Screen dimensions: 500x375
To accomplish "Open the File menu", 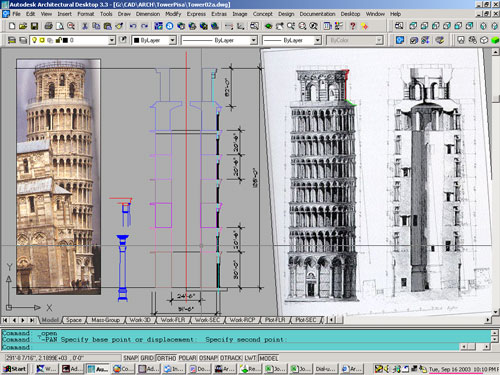I will (x=16, y=14).
